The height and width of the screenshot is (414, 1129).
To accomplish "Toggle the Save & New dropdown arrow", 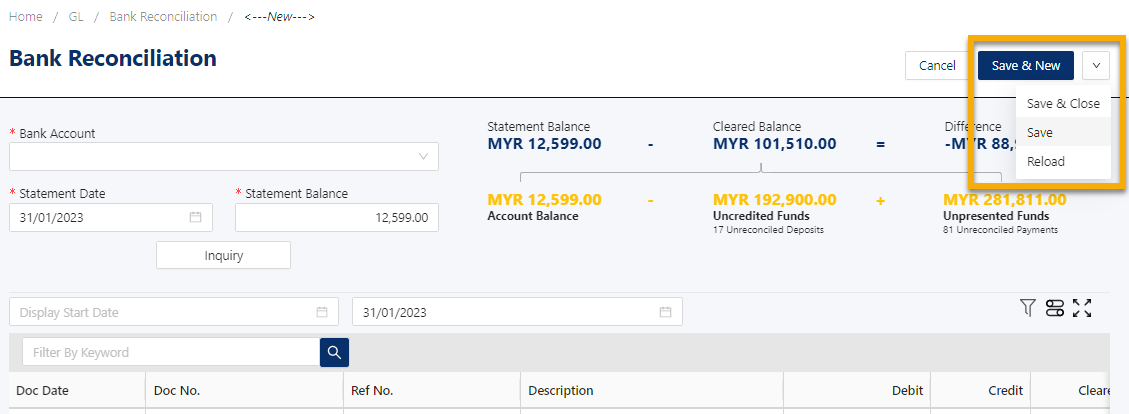I will pos(1096,66).
